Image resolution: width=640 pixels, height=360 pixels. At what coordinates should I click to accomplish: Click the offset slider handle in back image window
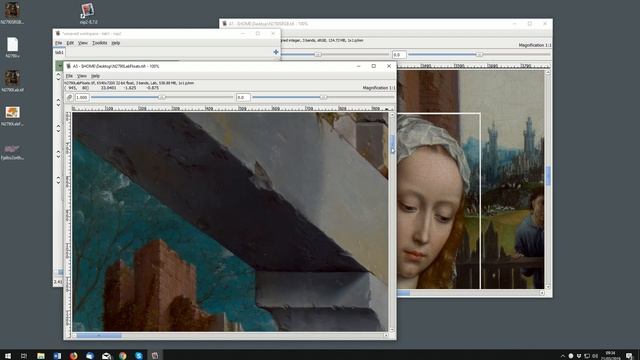tap(480, 54)
